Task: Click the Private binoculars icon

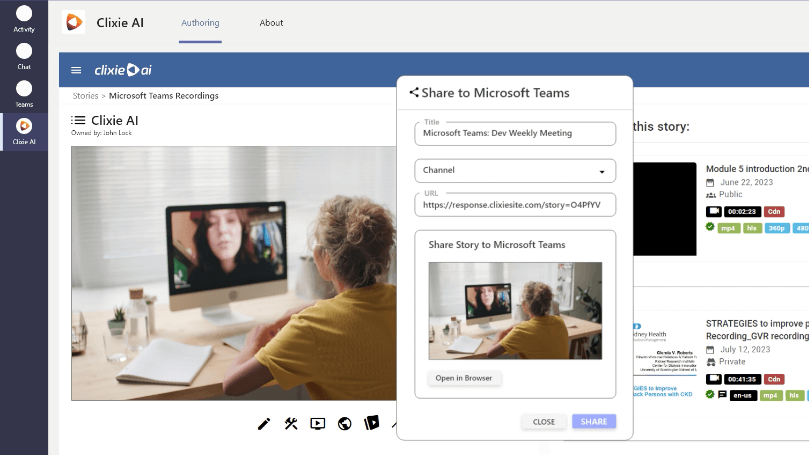Action: (x=711, y=362)
